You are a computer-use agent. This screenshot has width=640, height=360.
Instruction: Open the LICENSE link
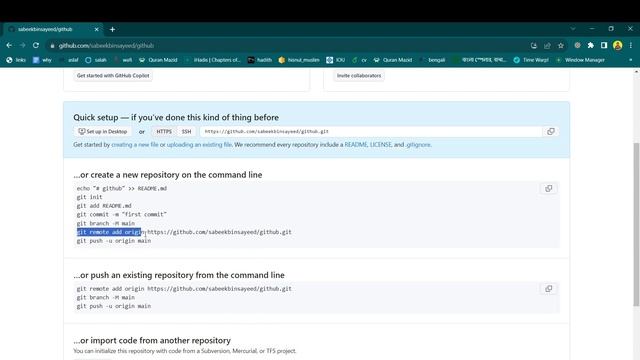[380, 144]
